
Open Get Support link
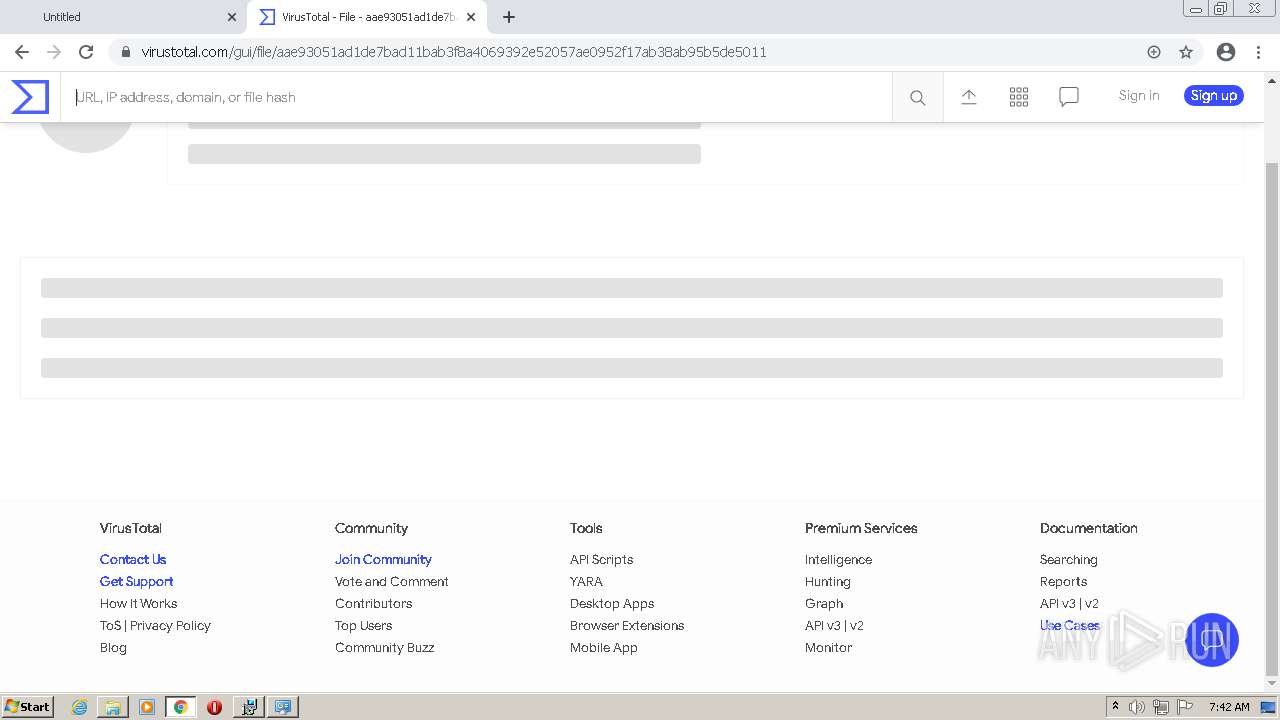point(136,581)
